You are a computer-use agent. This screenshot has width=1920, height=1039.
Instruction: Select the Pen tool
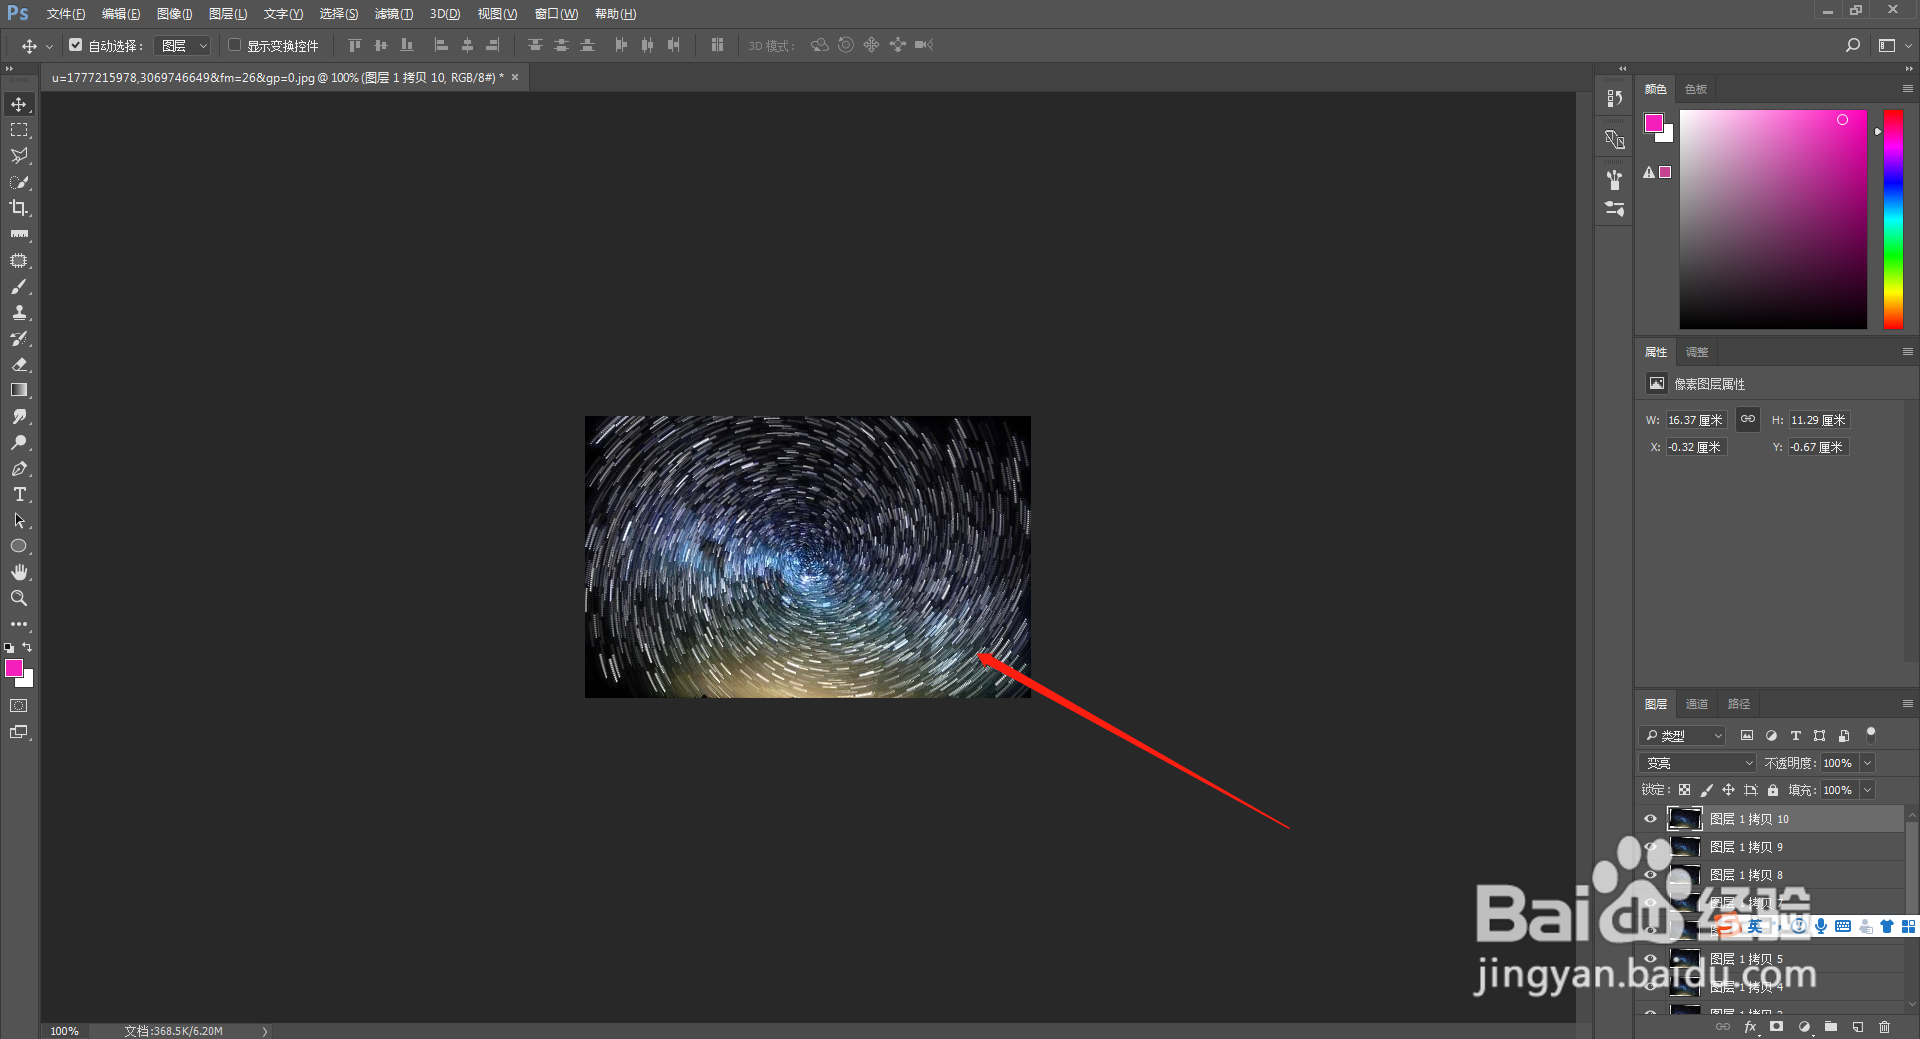[x=19, y=468]
